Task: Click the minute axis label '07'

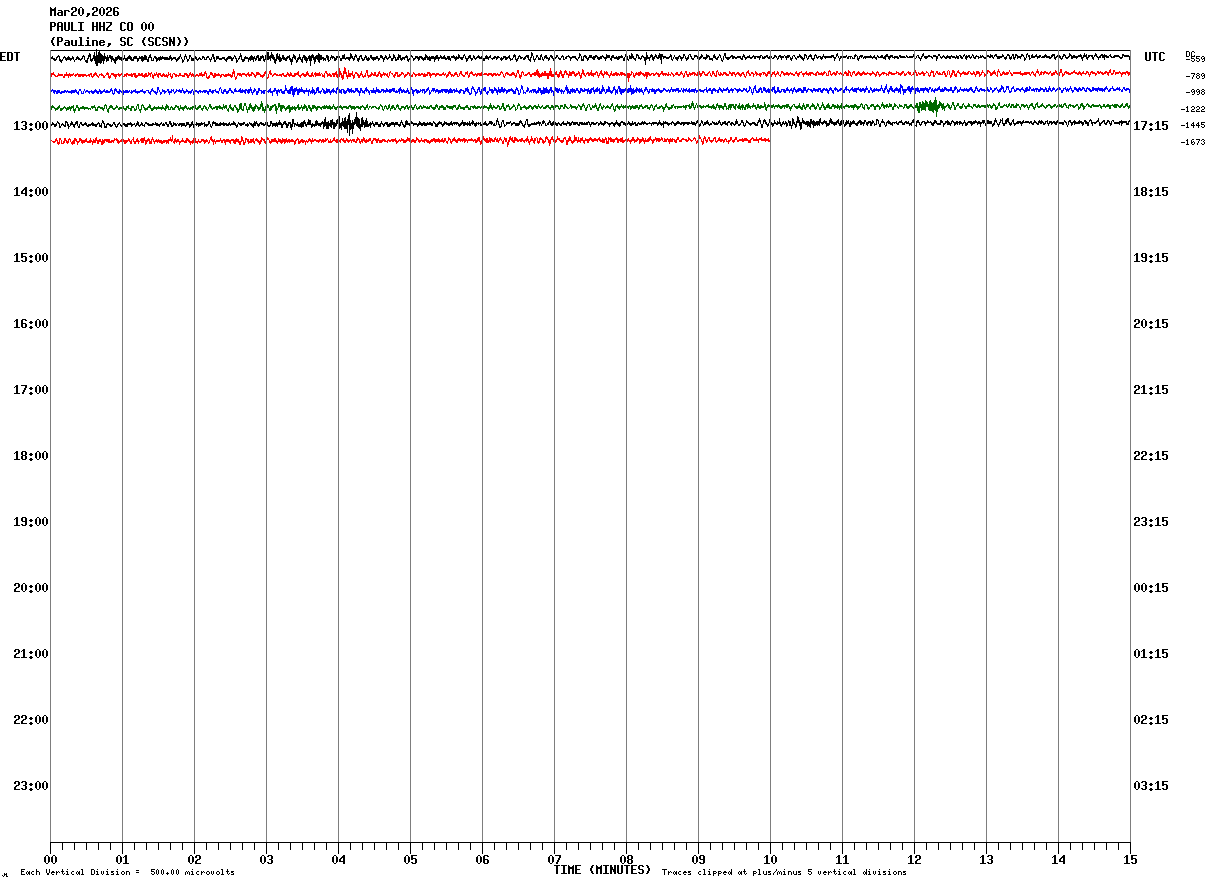Action: tap(554, 860)
